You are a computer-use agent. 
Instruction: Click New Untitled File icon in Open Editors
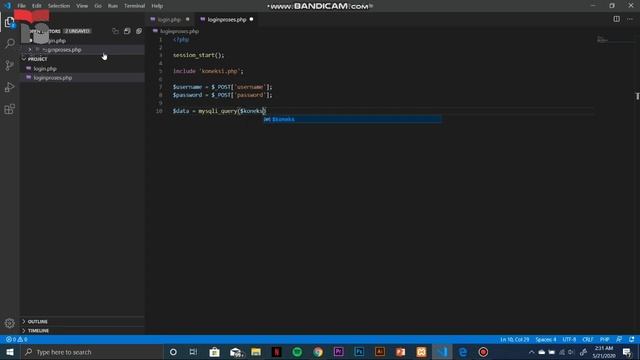click(116, 31)
